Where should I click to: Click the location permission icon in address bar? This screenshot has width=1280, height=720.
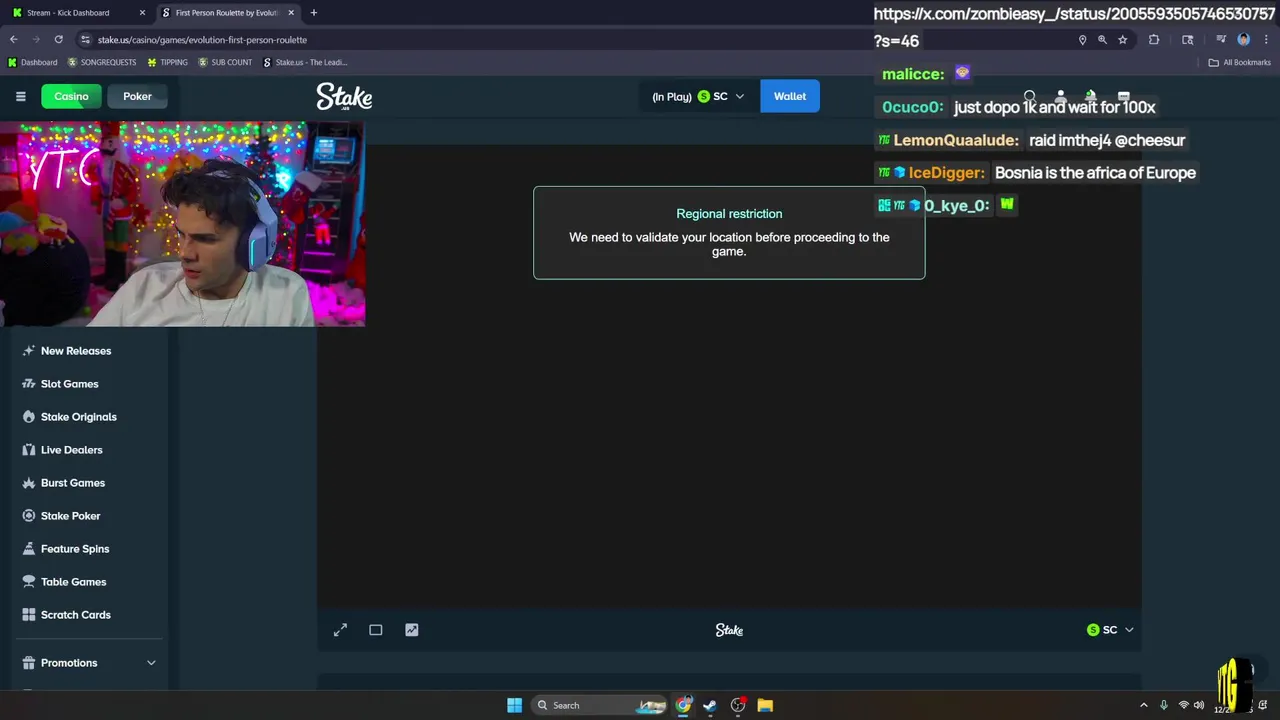click(x=1082, y=40)
